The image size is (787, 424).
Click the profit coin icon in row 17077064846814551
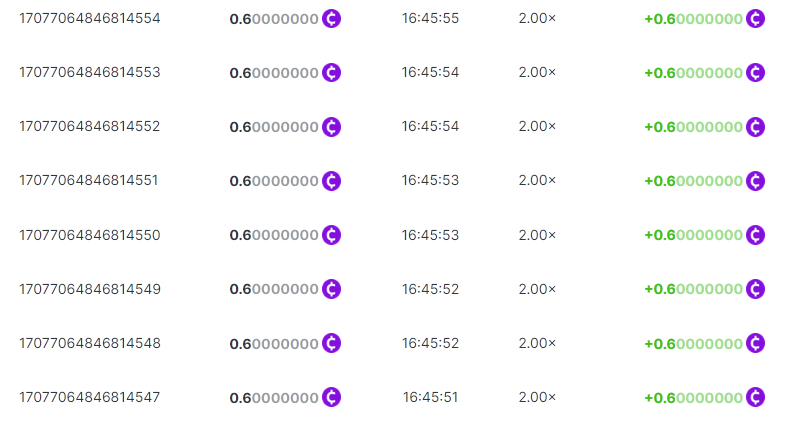pyautogui.click(x=756, y=181)
